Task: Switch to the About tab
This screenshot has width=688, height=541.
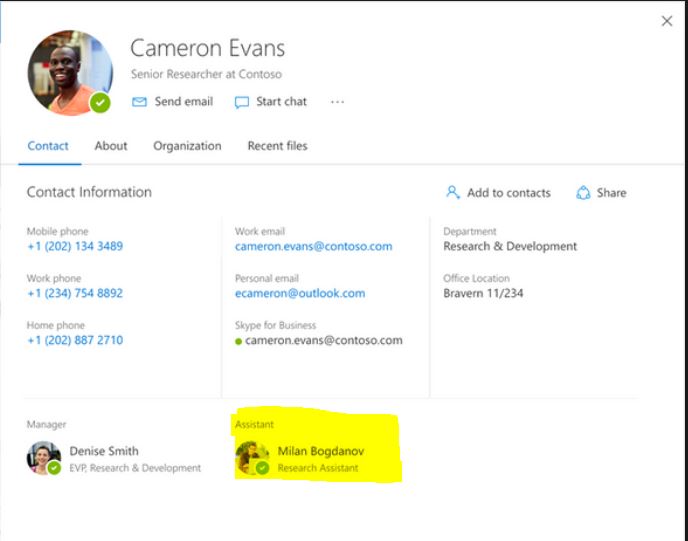Action: [111, 146]
